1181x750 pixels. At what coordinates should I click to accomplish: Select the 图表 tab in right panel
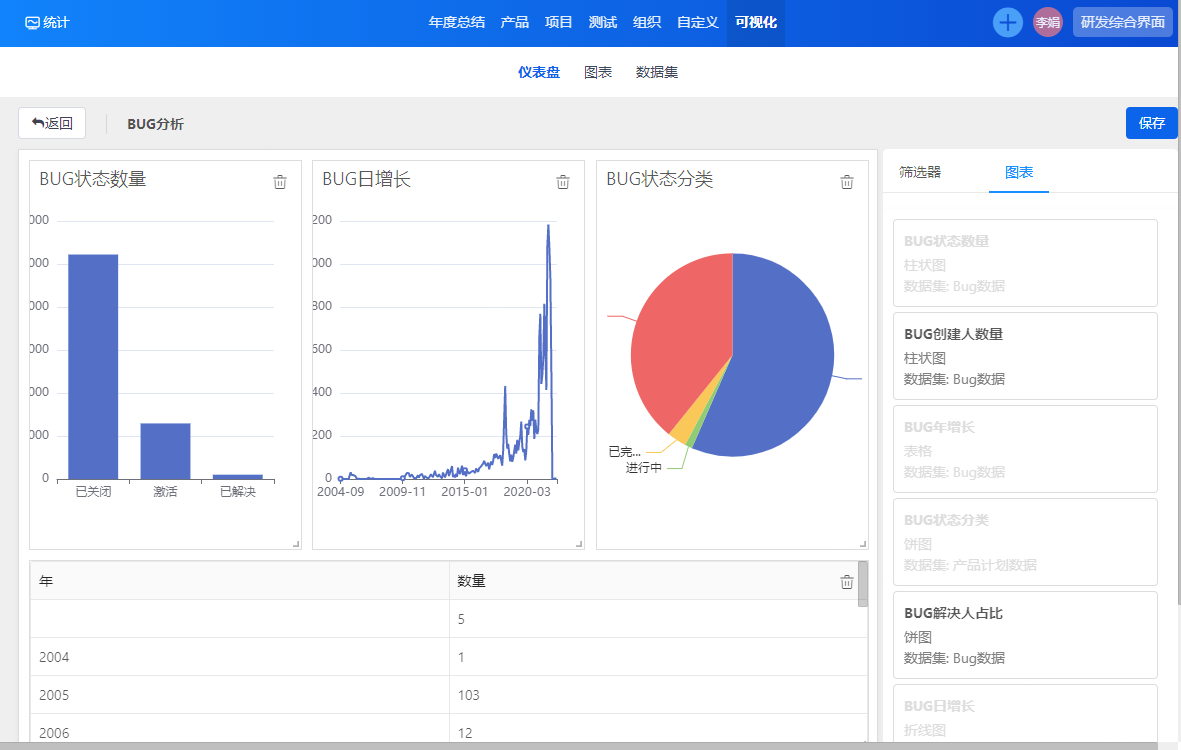point(1019,172)
